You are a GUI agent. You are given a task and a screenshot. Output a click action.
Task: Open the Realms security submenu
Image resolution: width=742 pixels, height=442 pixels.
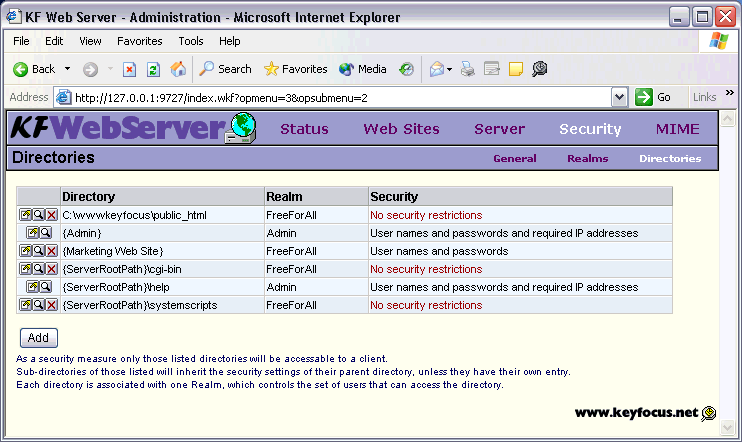(x=588, y=159)
